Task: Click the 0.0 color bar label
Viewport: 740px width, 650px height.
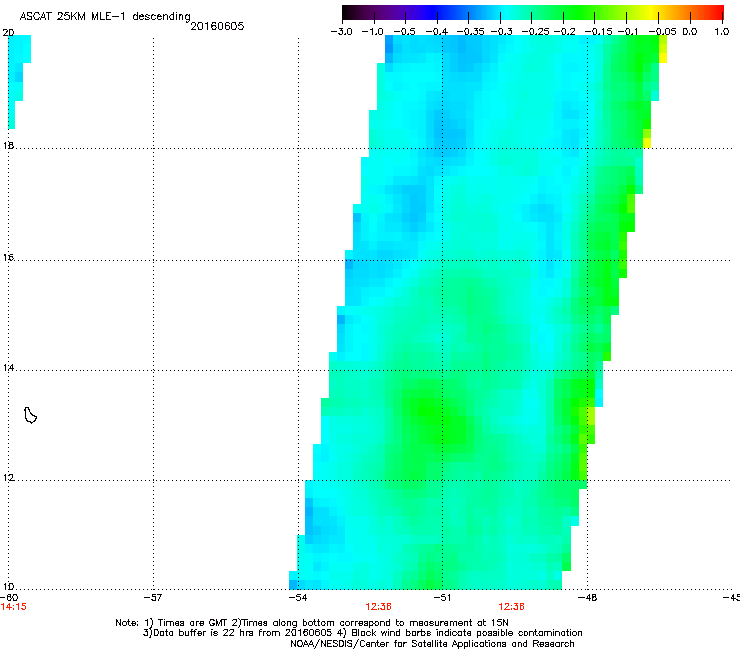Action: 690,32
